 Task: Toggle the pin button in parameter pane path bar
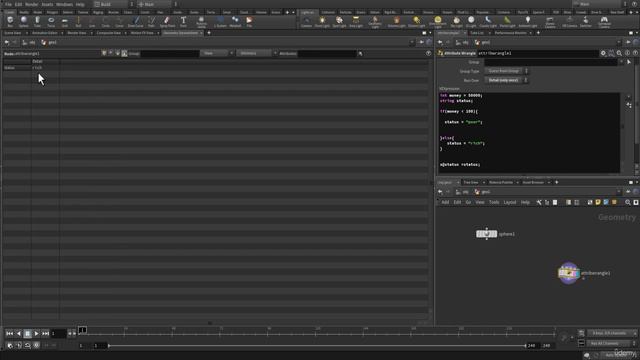click(x=628, y=42)
